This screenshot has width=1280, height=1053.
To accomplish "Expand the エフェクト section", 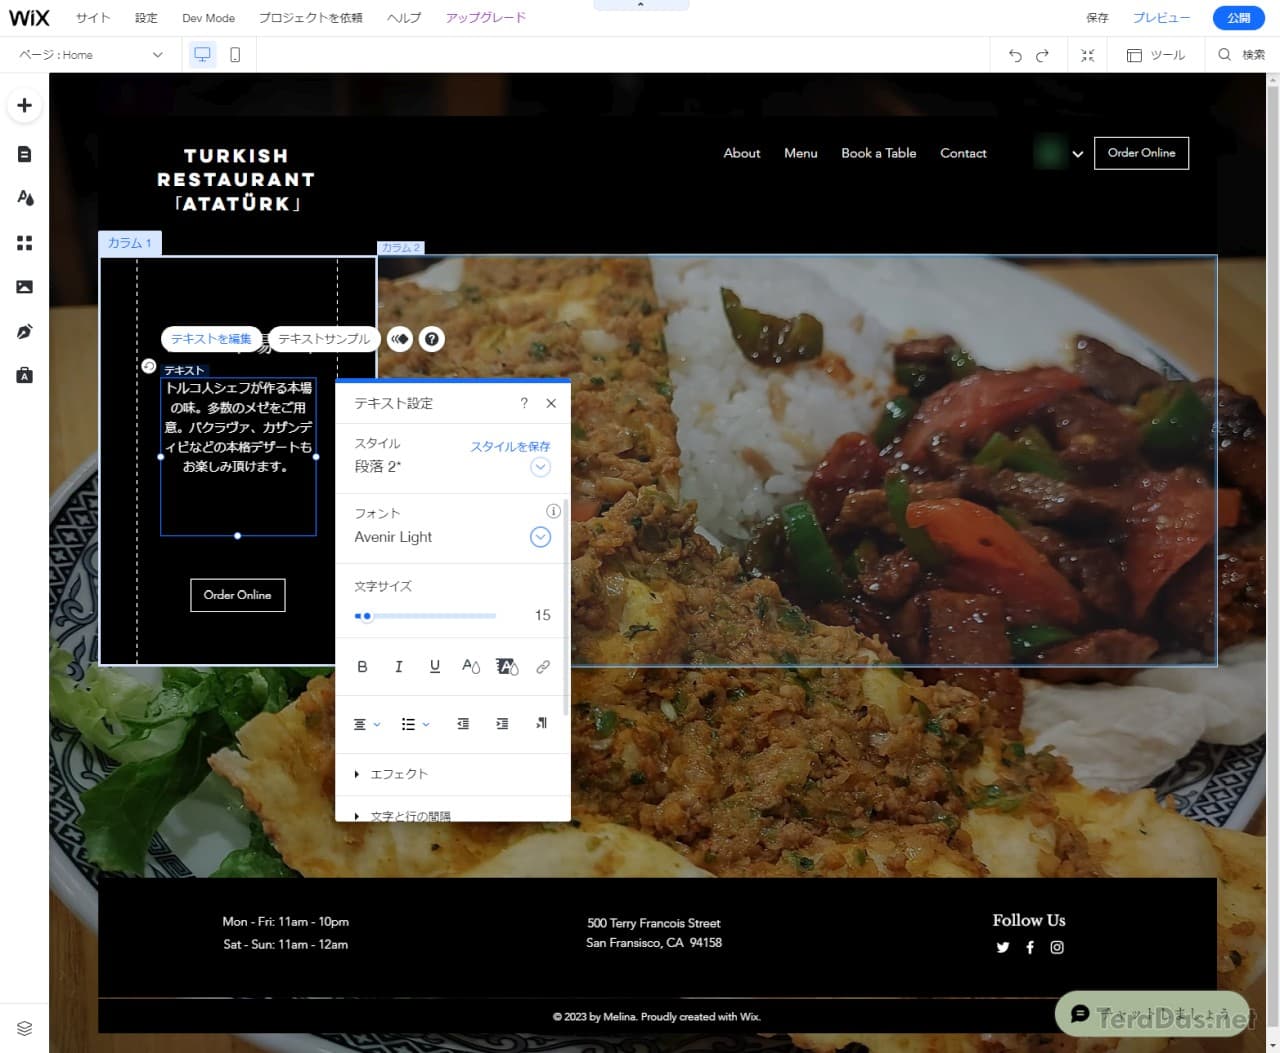I will [x=391, y=774].
